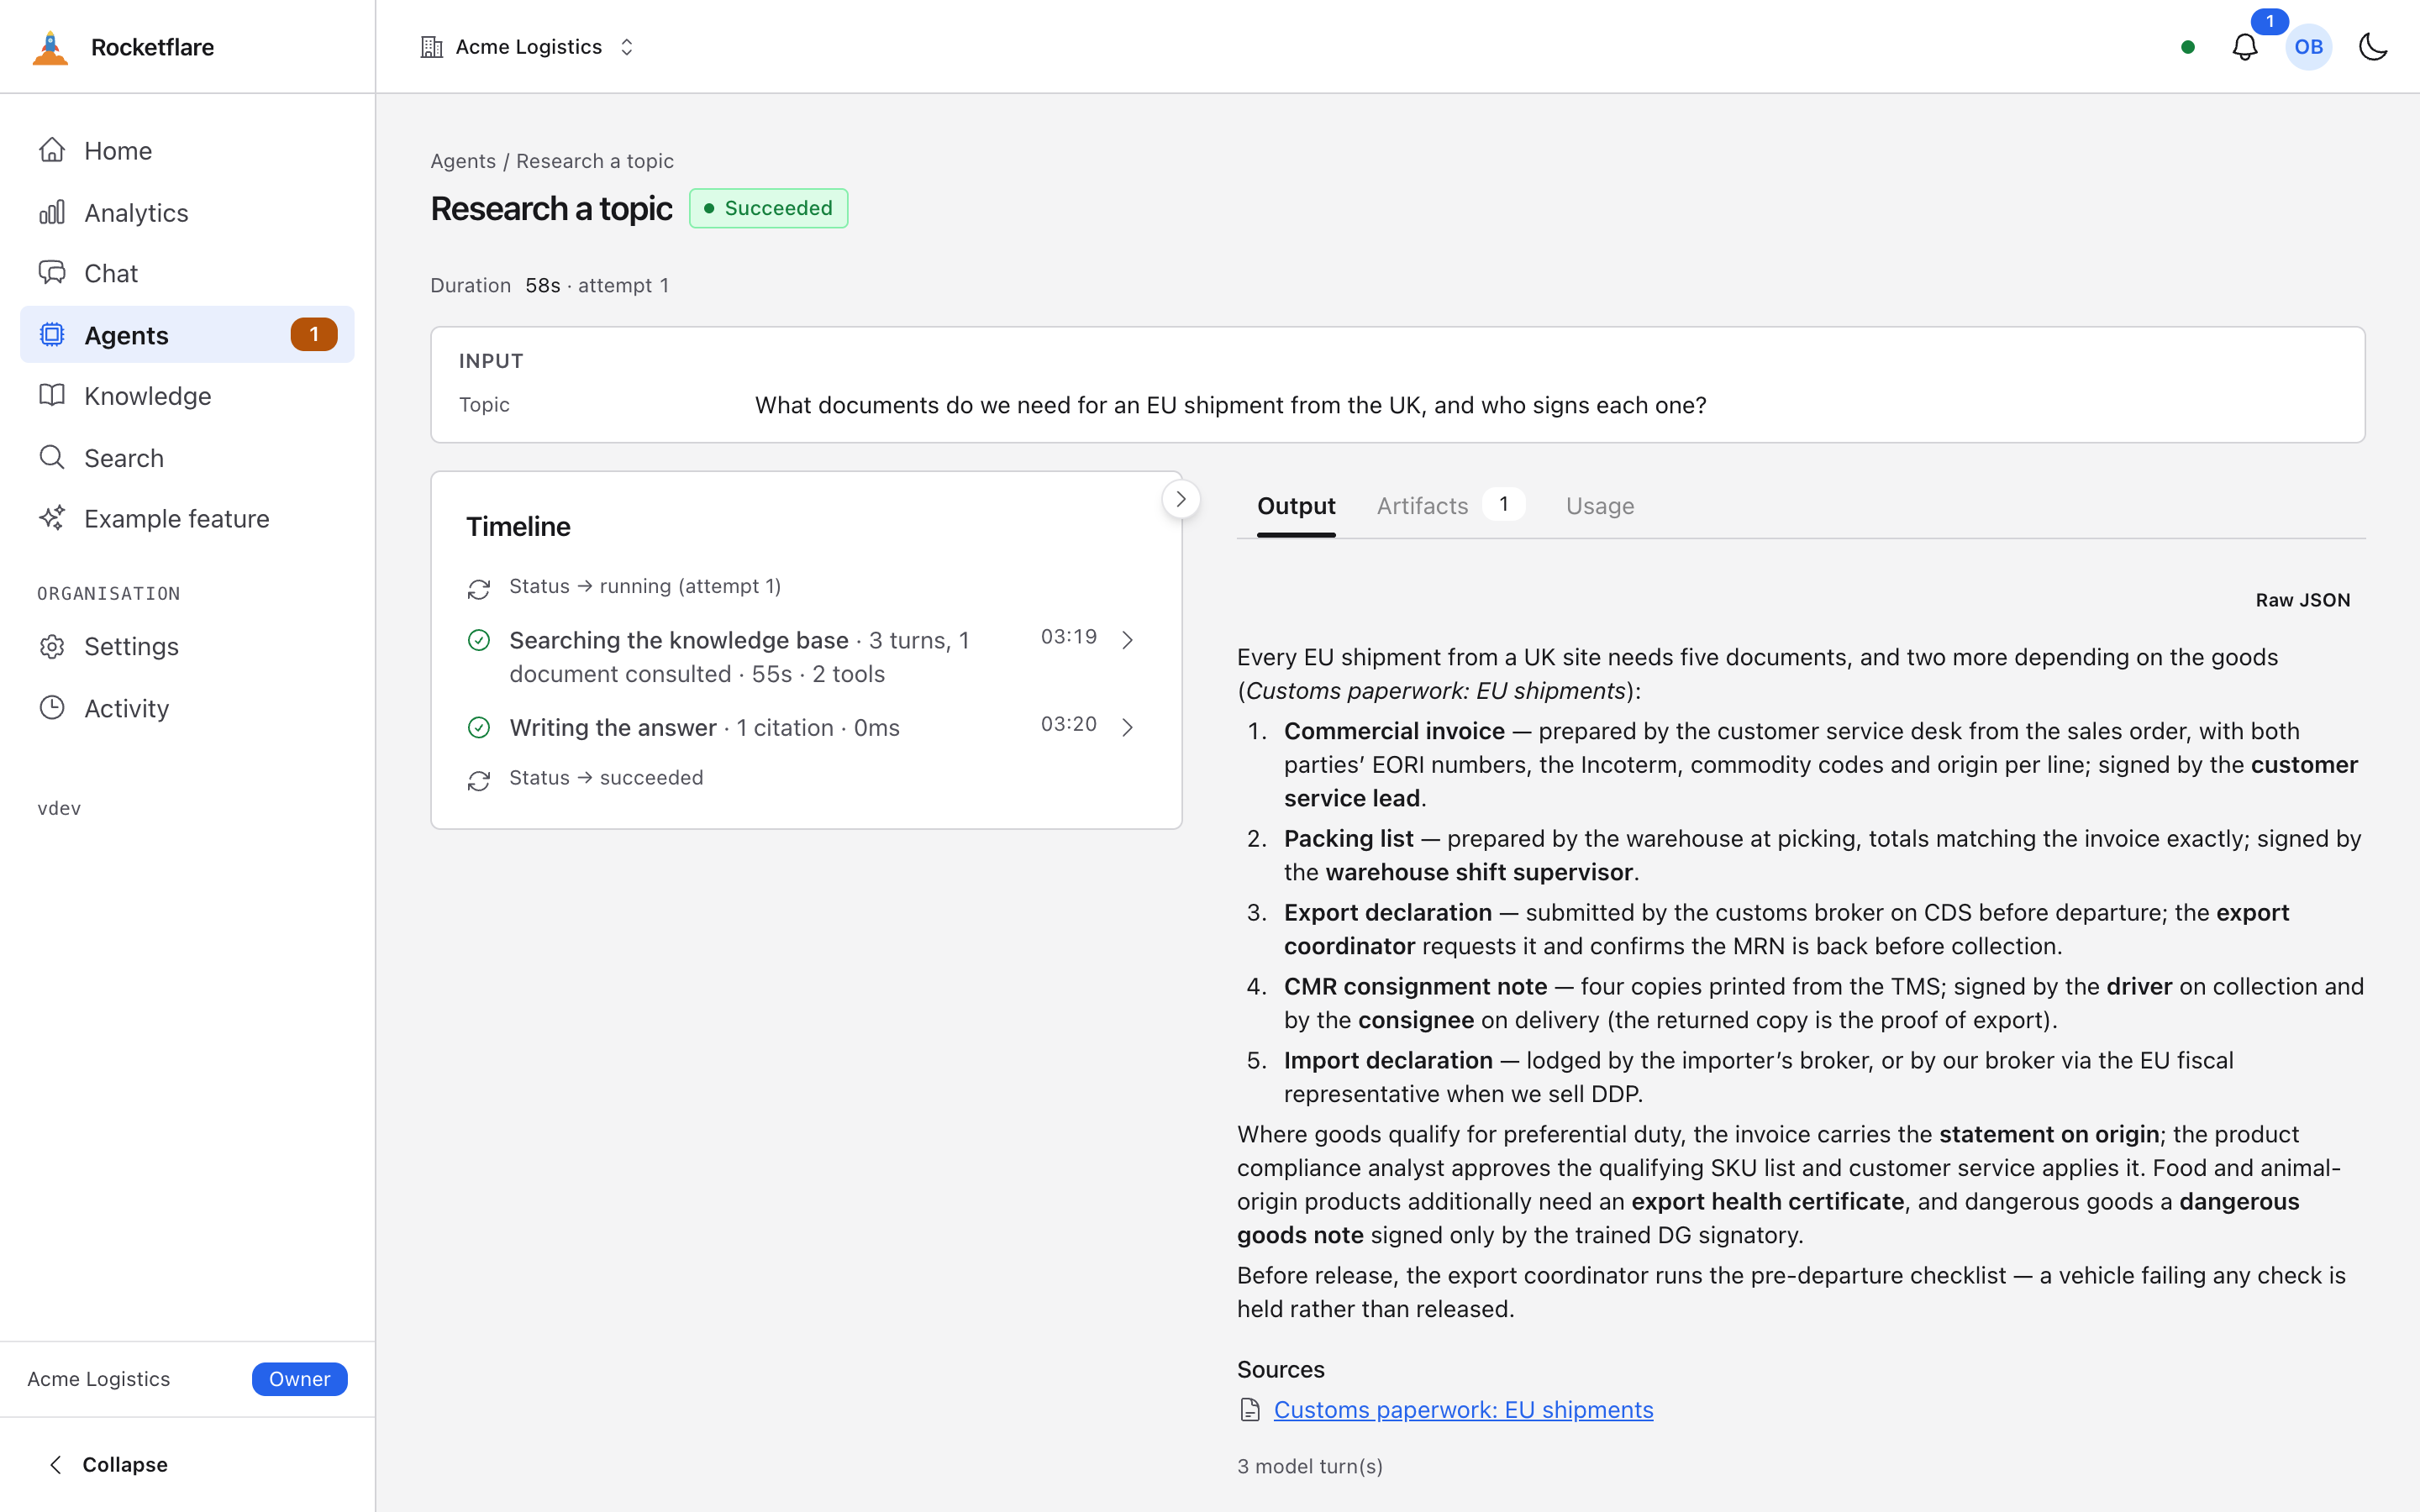Switch to the Artifacts tab
This screenshot has width=2420, height=1512.
(x=1450, y=506)
